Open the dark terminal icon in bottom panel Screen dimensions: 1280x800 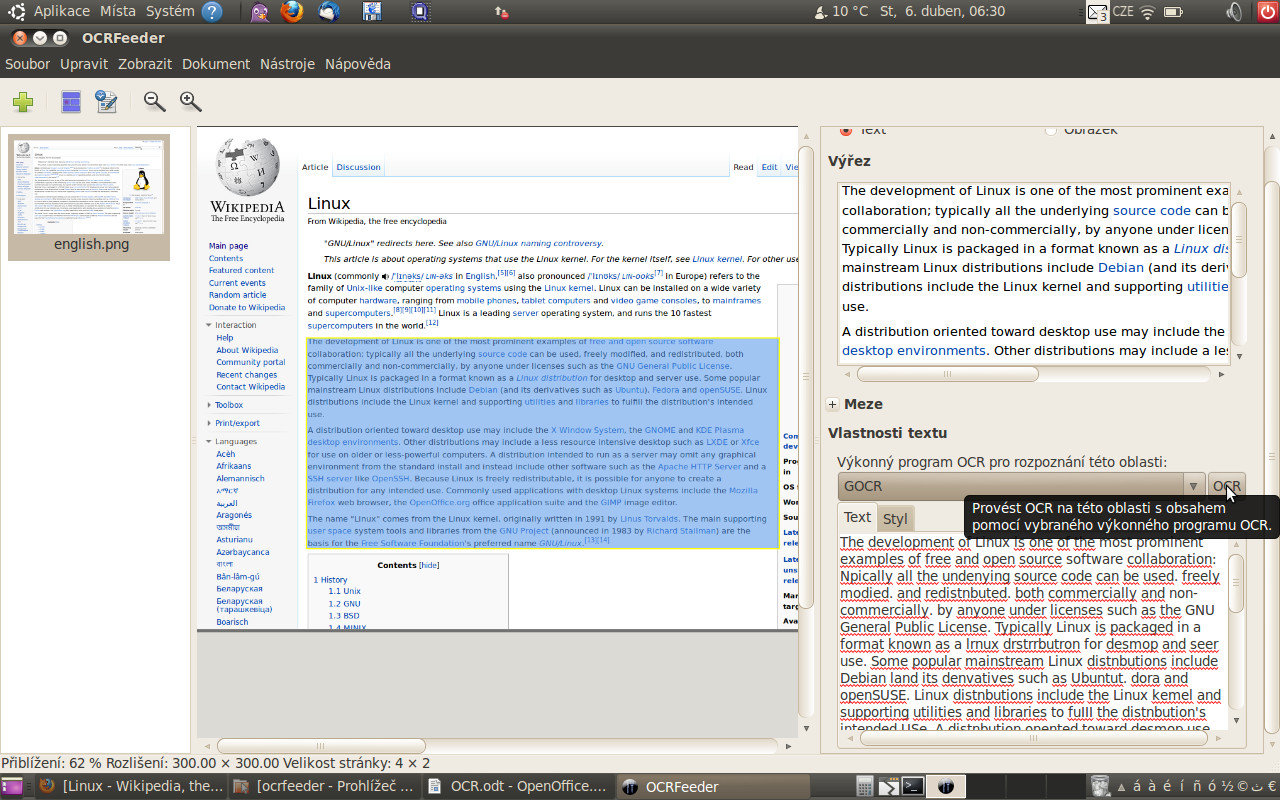coord(913,786)
